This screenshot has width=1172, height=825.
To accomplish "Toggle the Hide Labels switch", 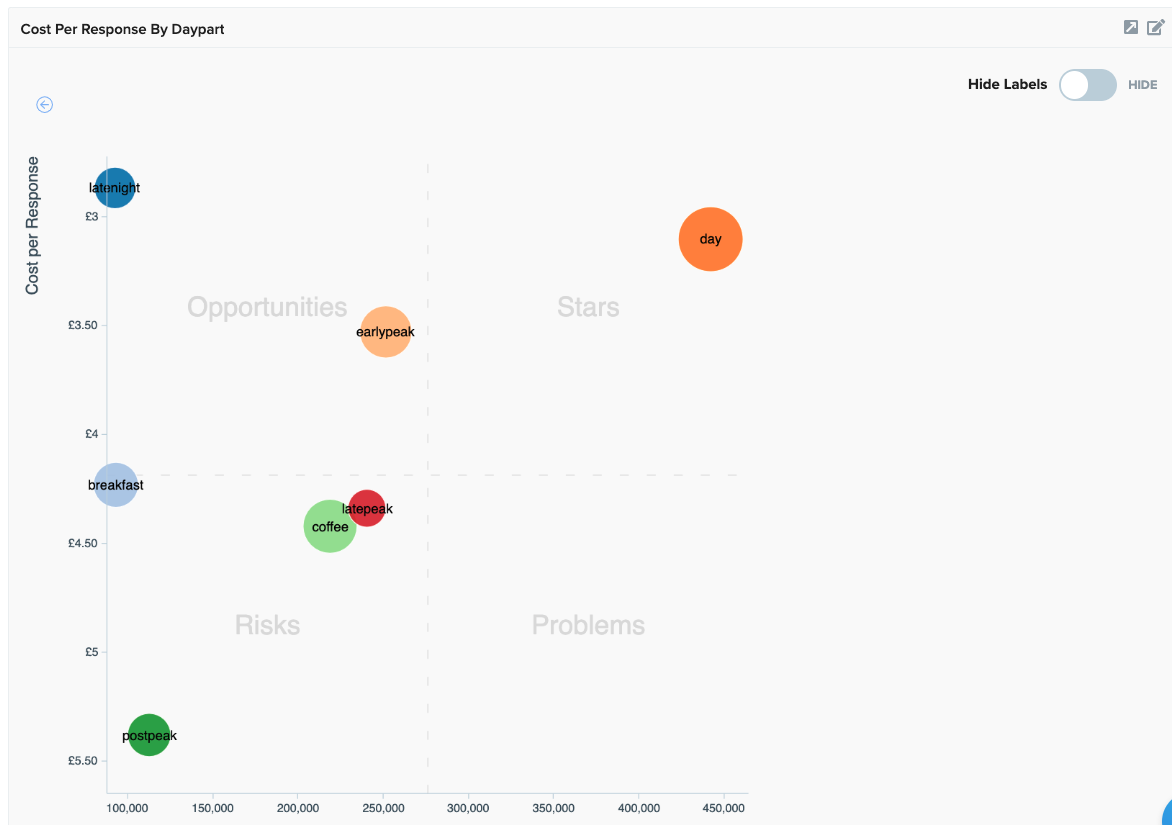I will [1087, 85].
